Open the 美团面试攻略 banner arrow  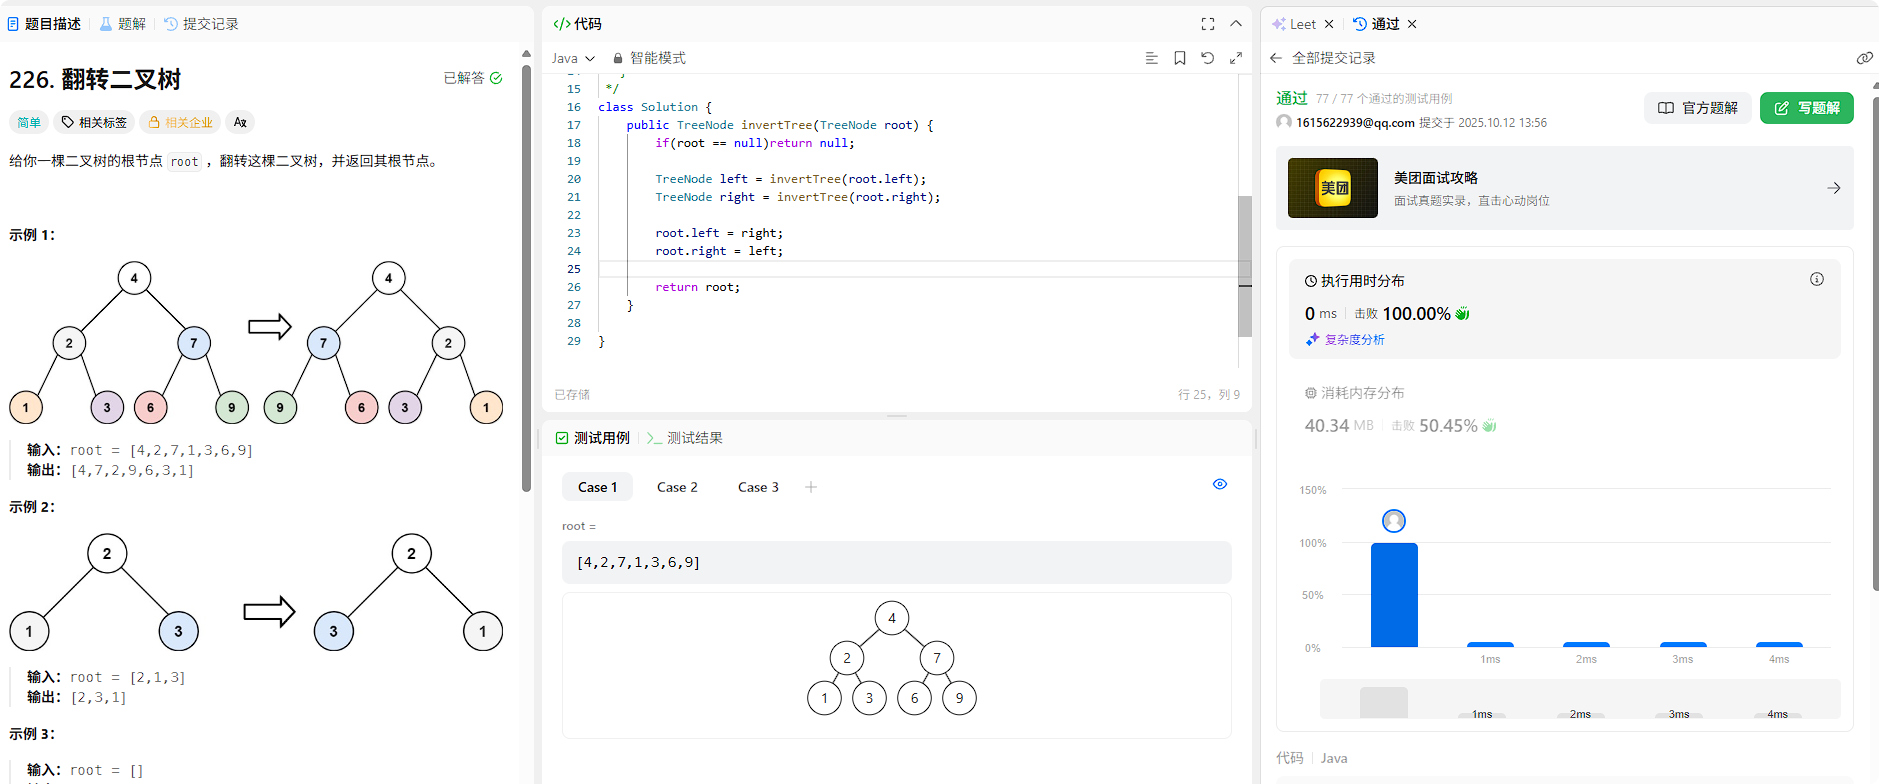point(1834,188)
